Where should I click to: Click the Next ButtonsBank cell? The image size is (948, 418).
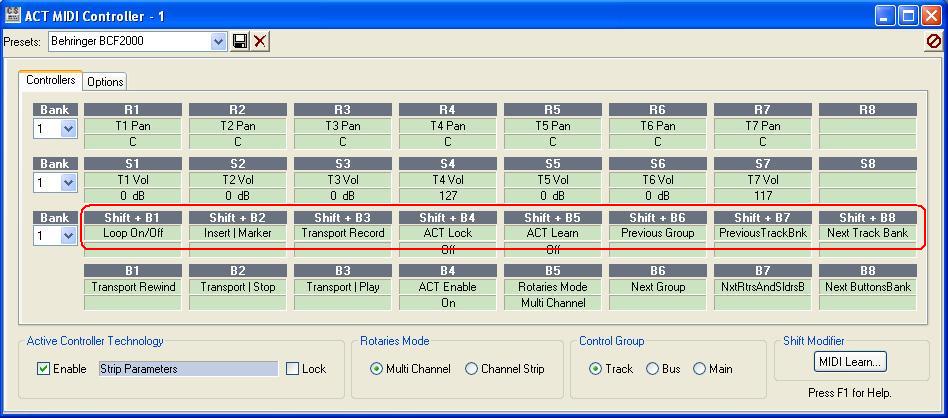point(868,287)
